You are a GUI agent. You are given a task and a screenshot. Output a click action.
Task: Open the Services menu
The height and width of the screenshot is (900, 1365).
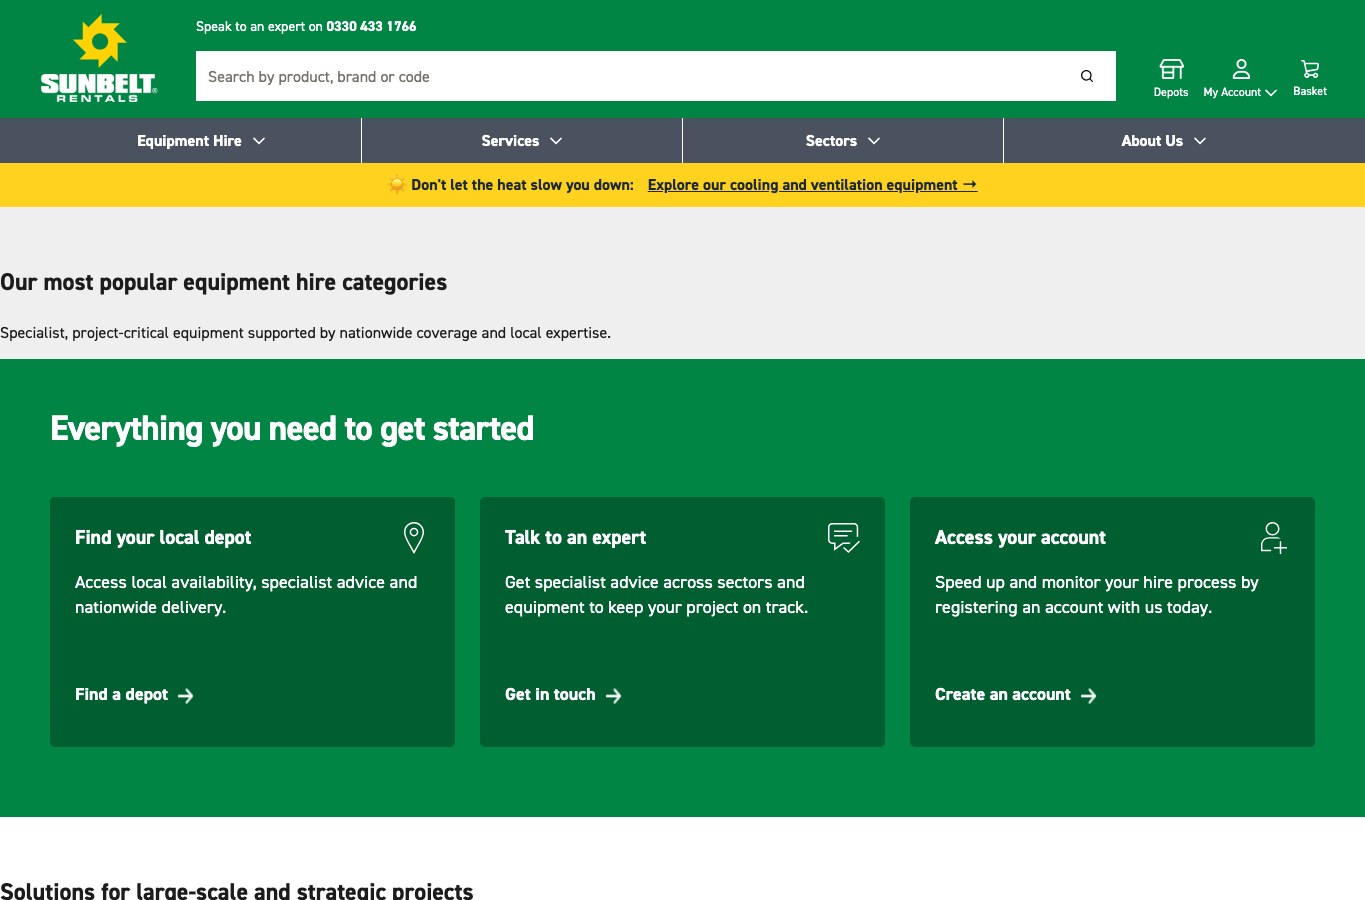click(x=522, y=141)
